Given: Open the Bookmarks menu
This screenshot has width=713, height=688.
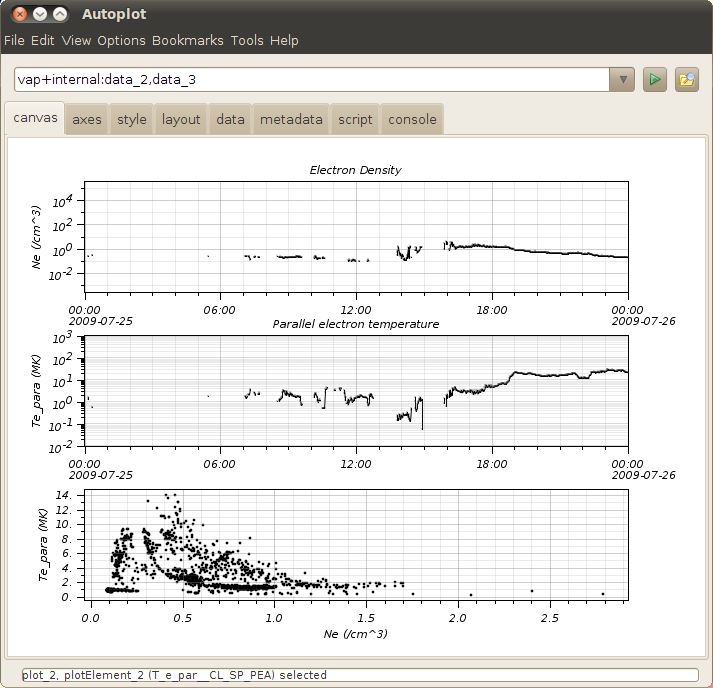Looking at the screenshot, I should tap(188, 41).
